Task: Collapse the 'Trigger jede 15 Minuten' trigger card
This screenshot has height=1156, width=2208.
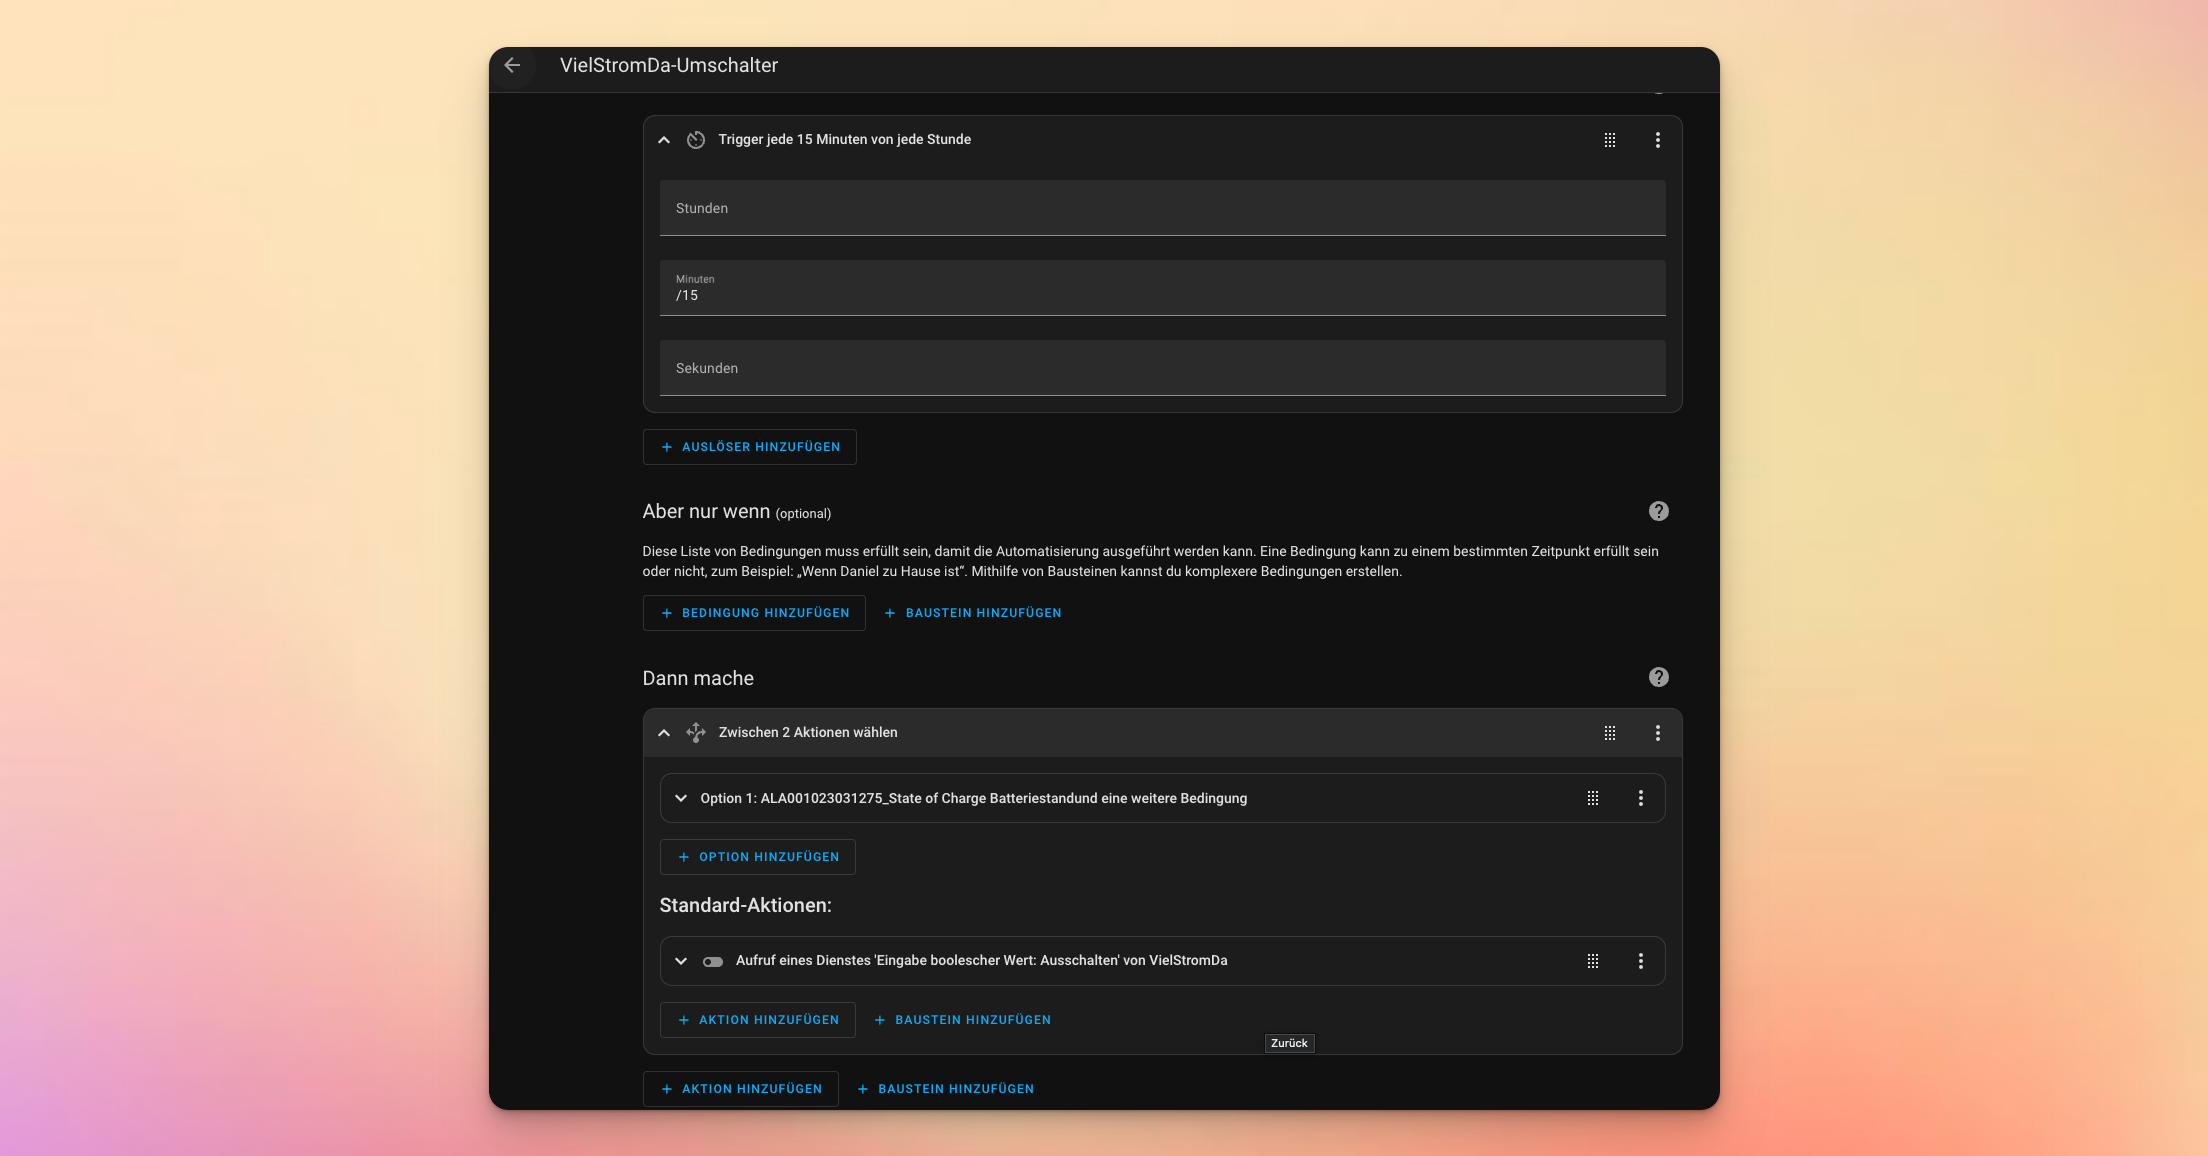Action: [664, 140]
